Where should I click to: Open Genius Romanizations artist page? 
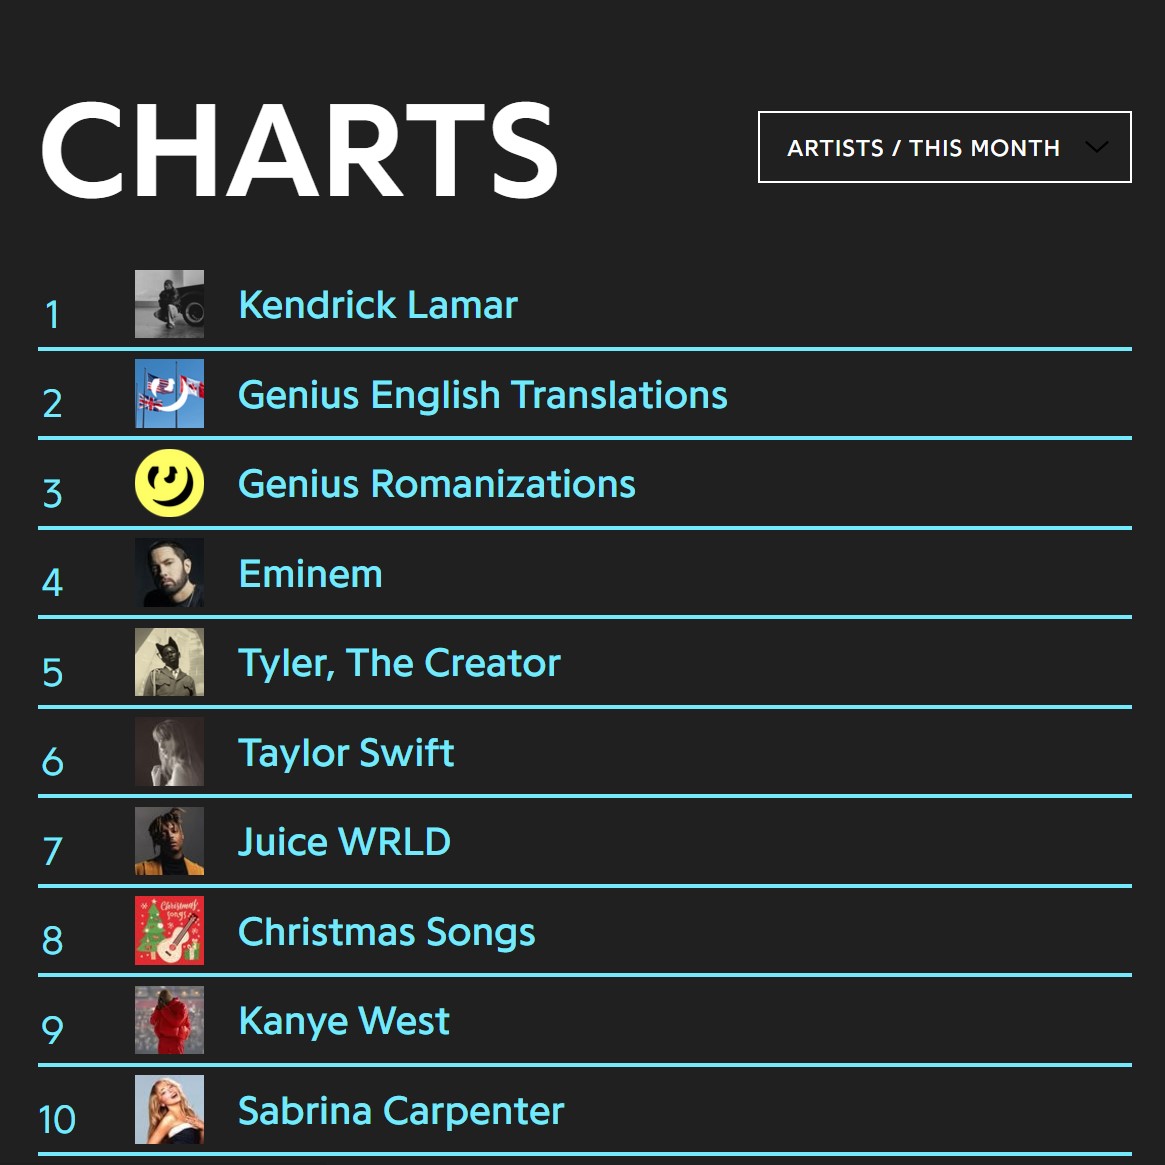(437, 484)
